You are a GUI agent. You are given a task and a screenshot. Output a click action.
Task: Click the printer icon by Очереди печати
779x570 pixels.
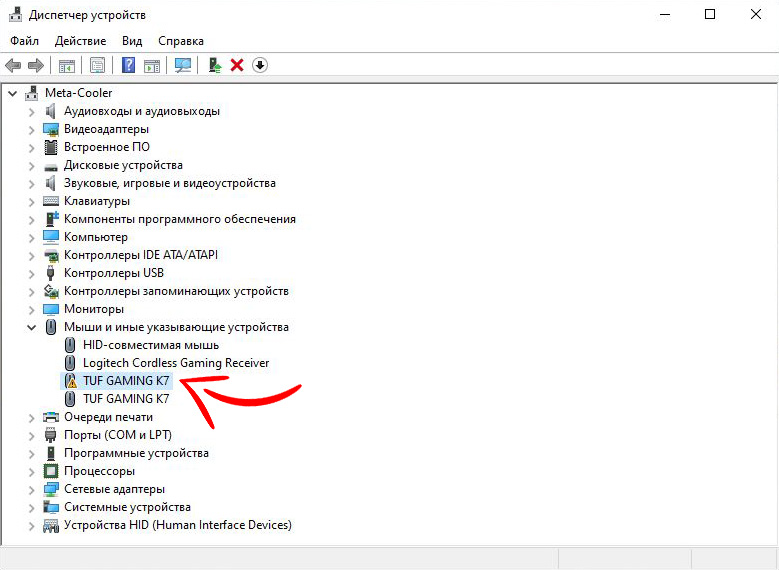click(51, 417)
